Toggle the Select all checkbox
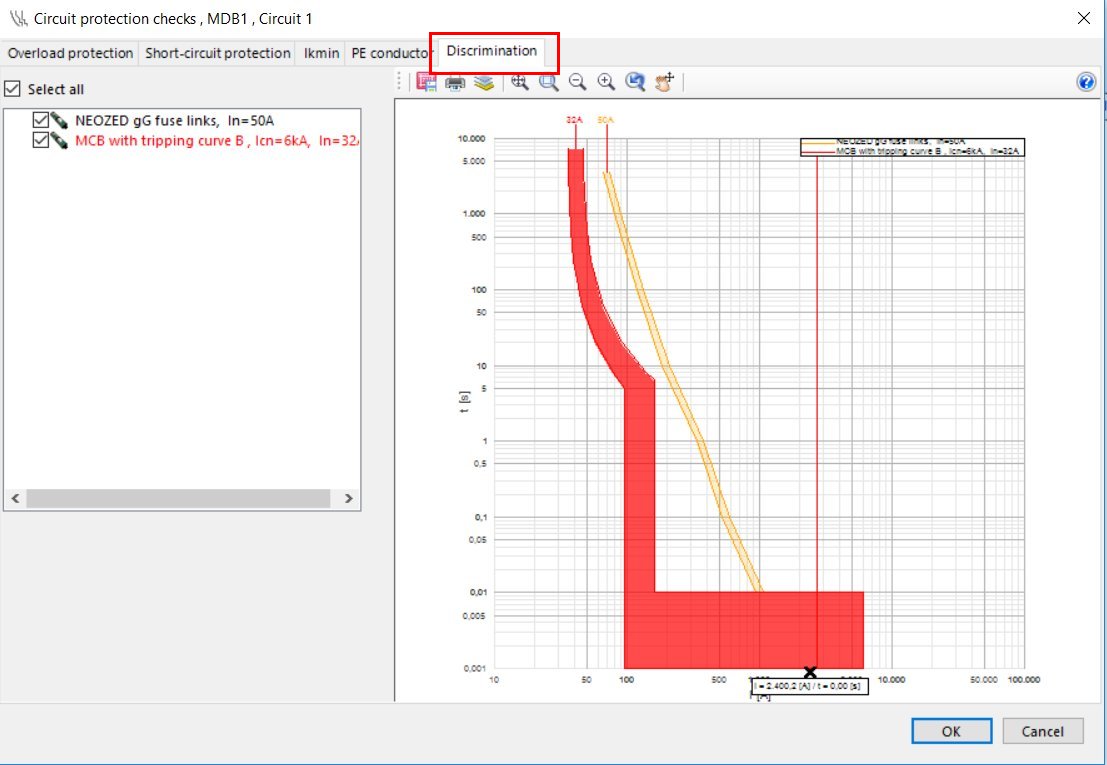 click(12, 89)
